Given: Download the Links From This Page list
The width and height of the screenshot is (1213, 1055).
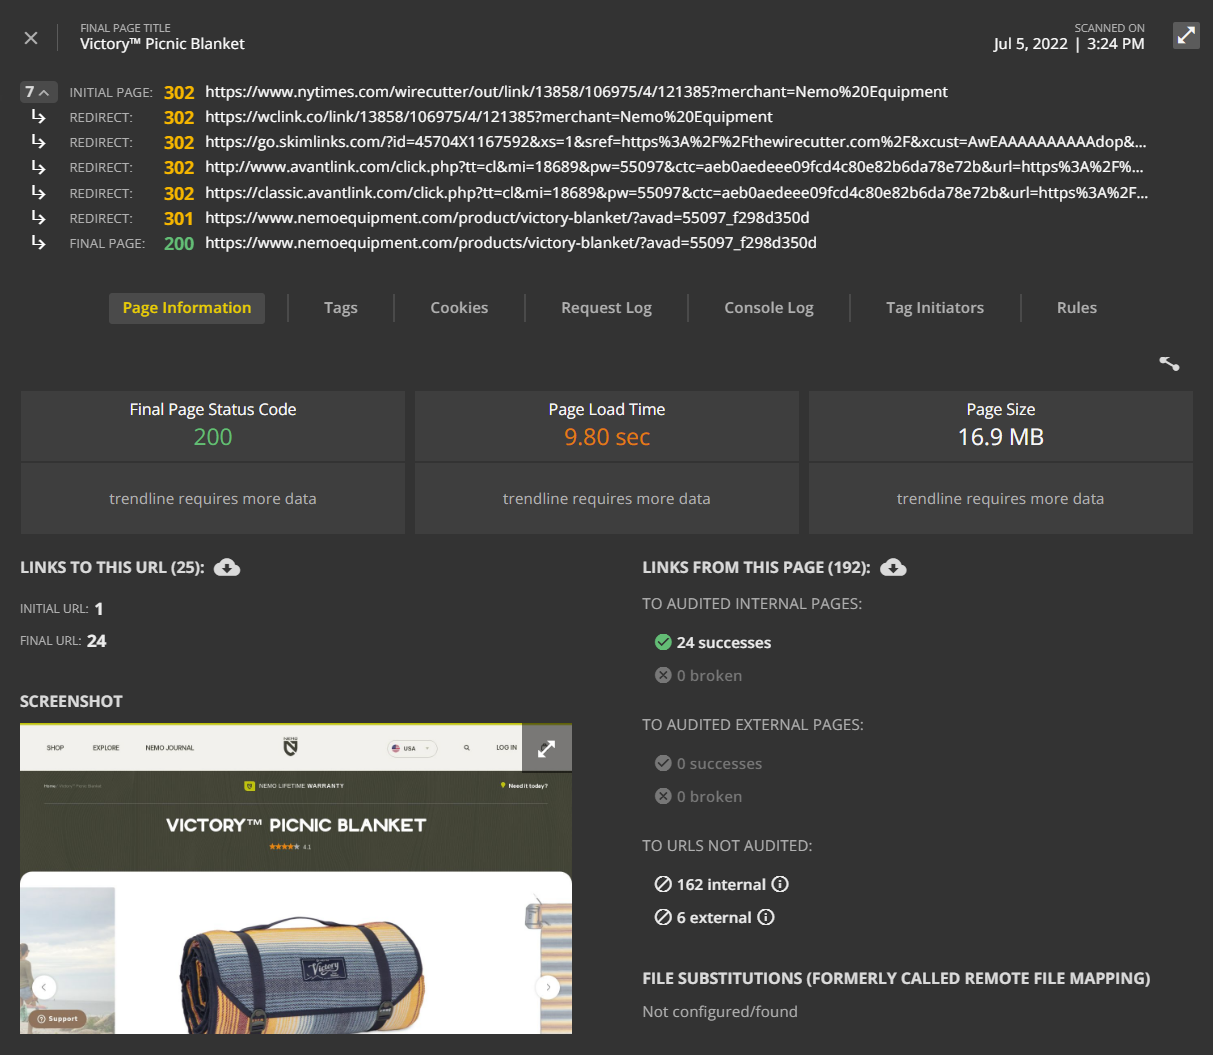Looking at the screenshot, I should pyautogui.click(x=893, y=568).
